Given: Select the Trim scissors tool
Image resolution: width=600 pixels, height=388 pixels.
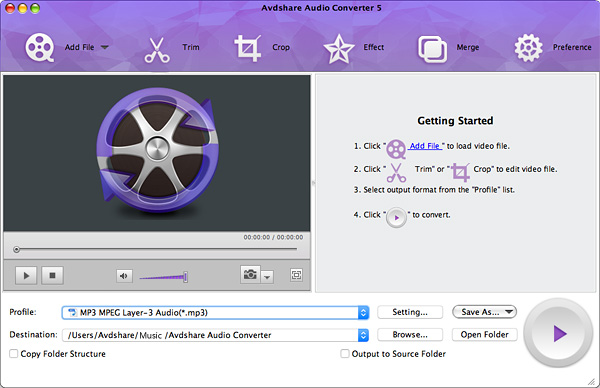Looking at the screenshot, I should pos(157,50).
